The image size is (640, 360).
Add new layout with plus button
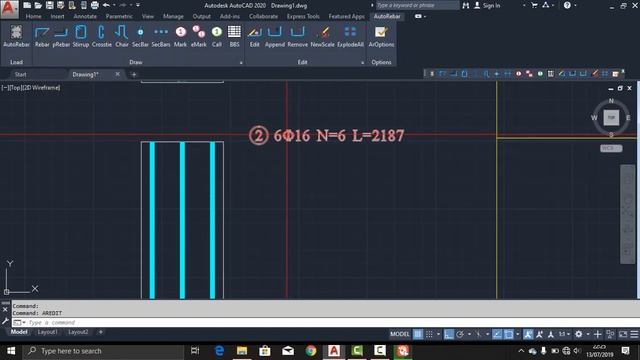point(100,332)
